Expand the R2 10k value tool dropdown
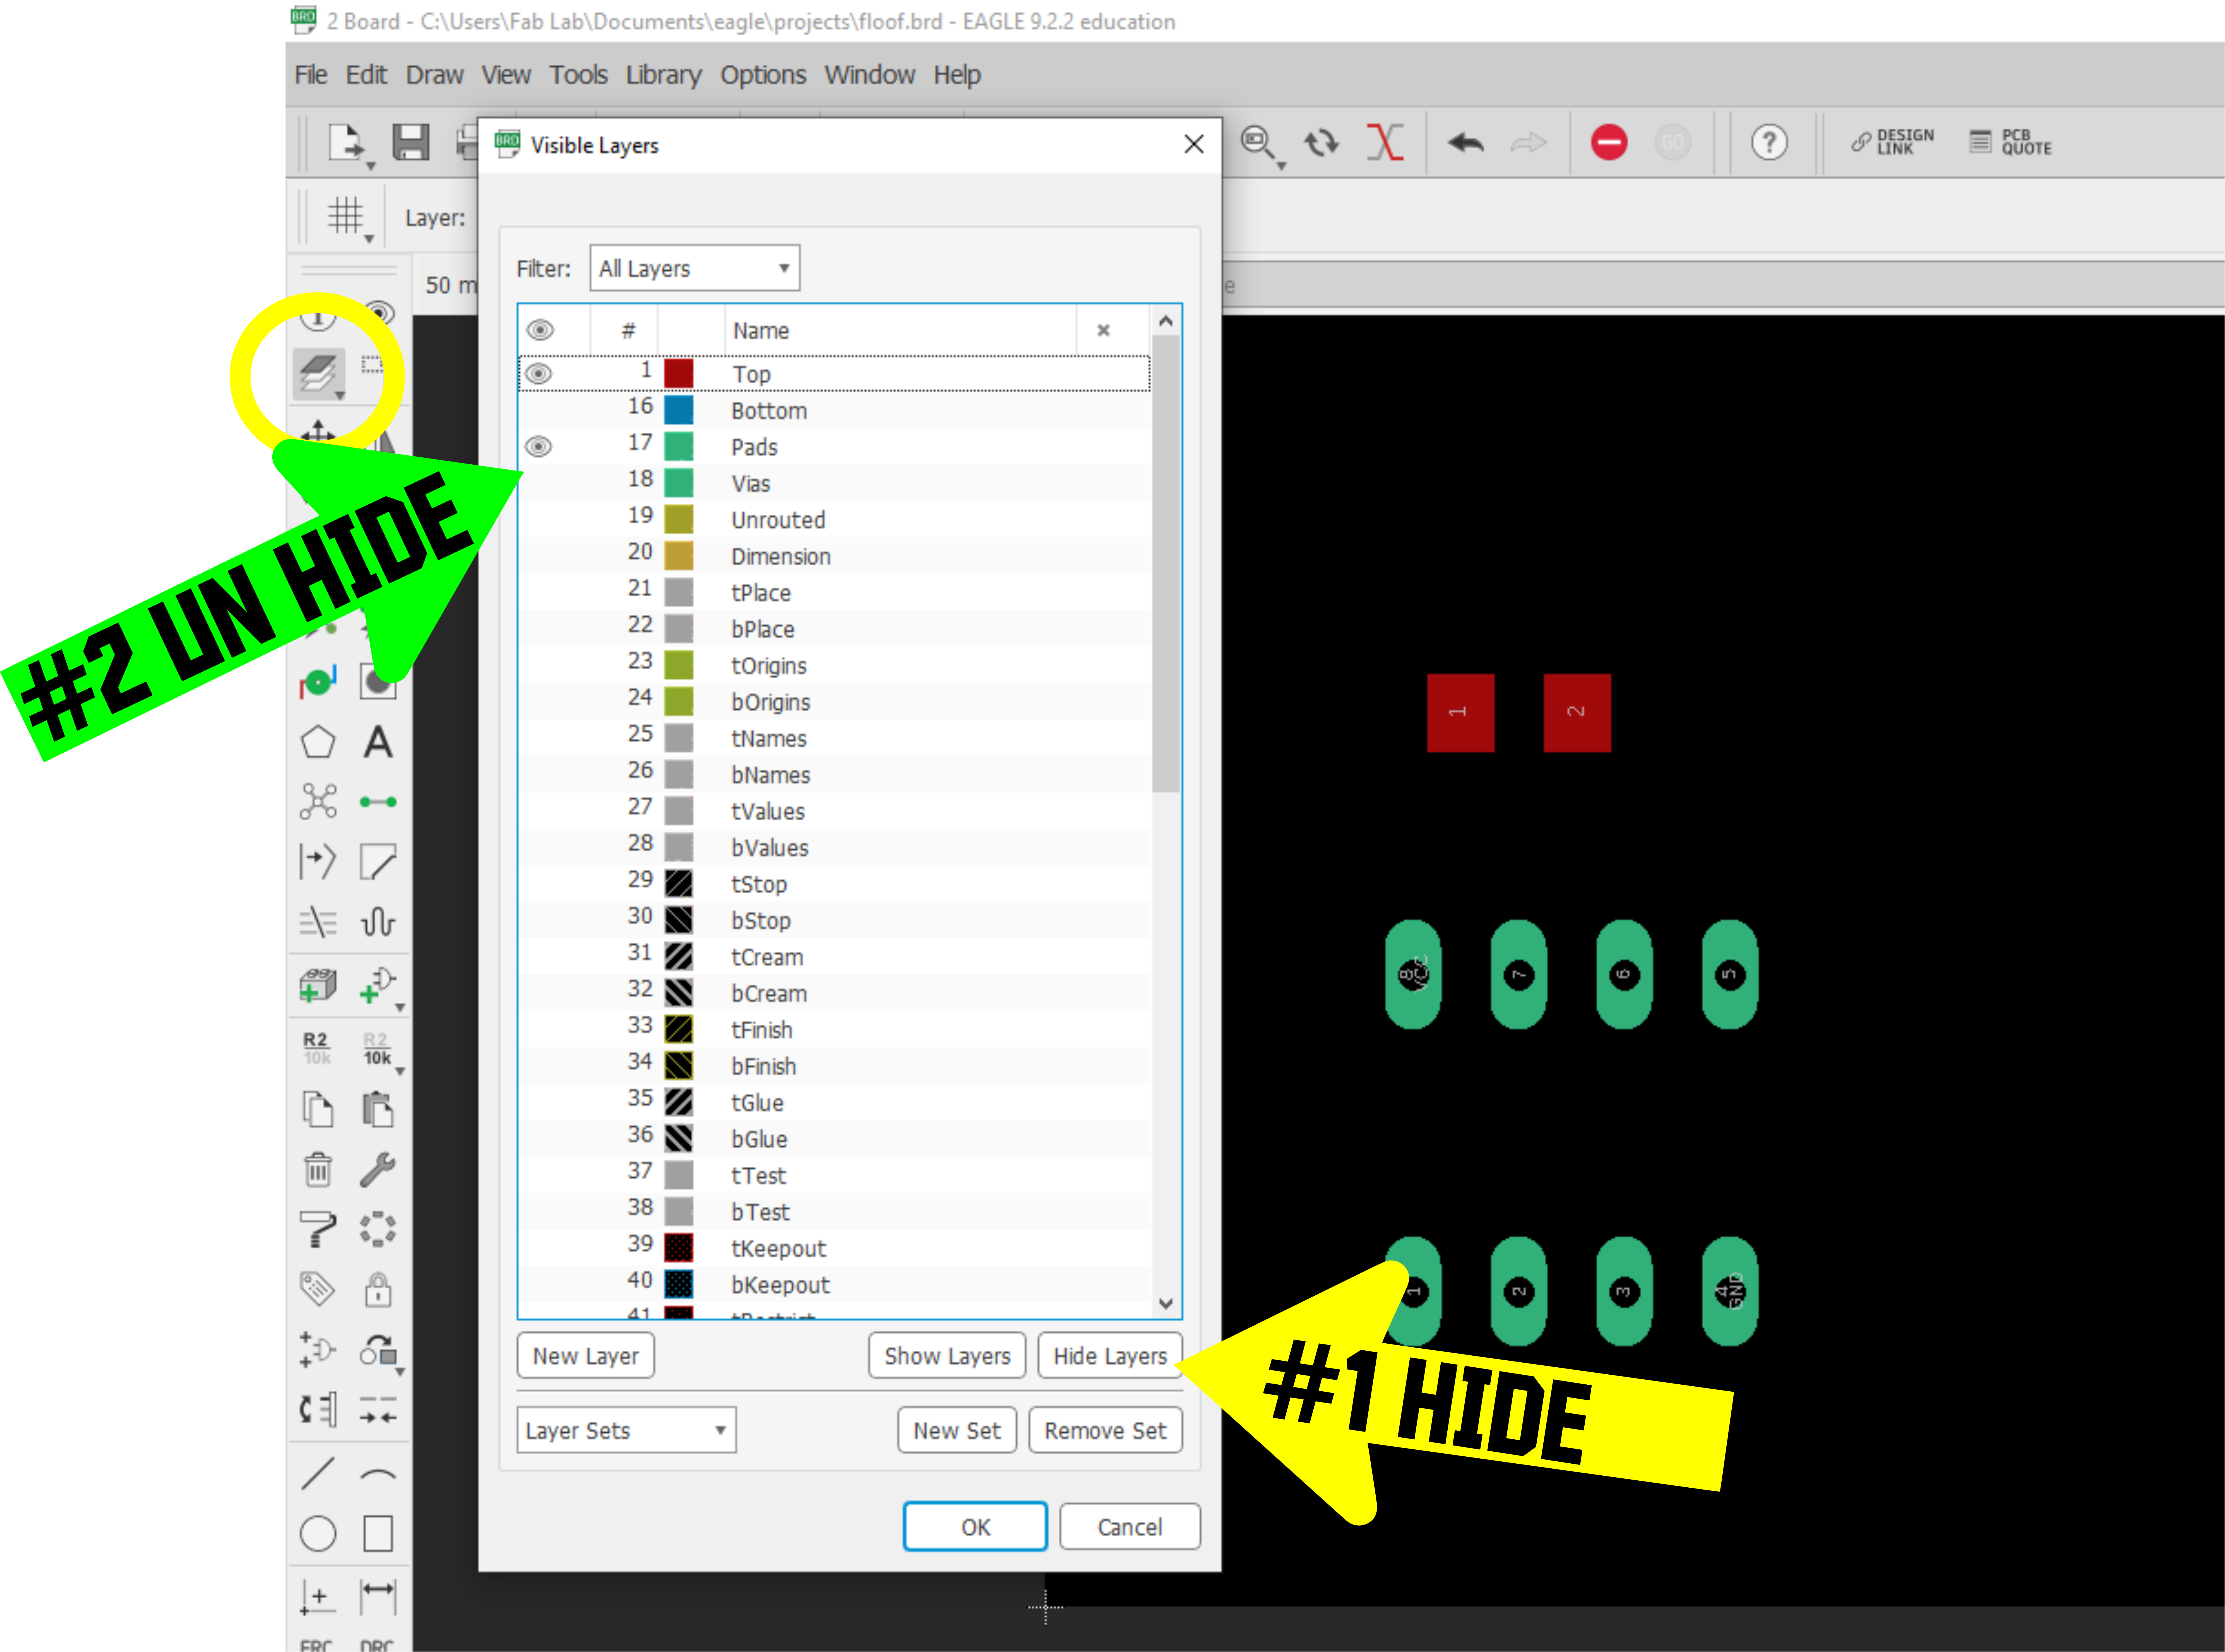The image size is (2225, 1652). (x=400, y=1071)
